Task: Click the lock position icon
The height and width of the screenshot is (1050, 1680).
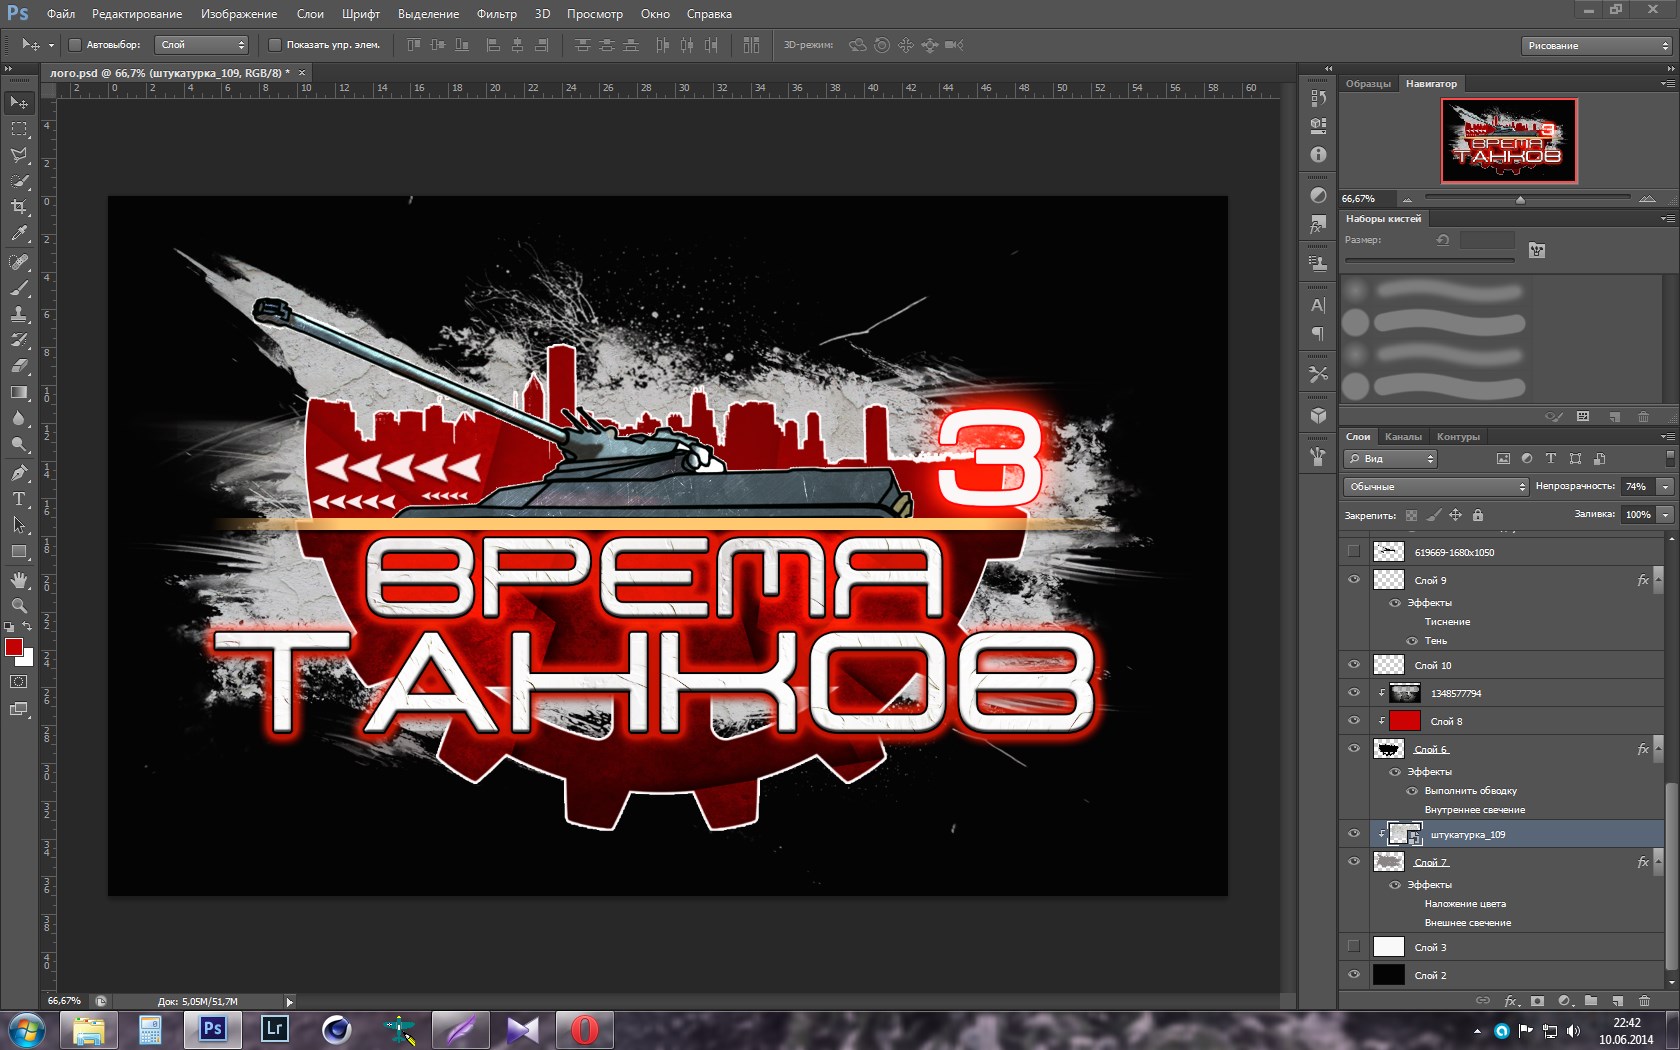Action: (x=1456, y=515)
